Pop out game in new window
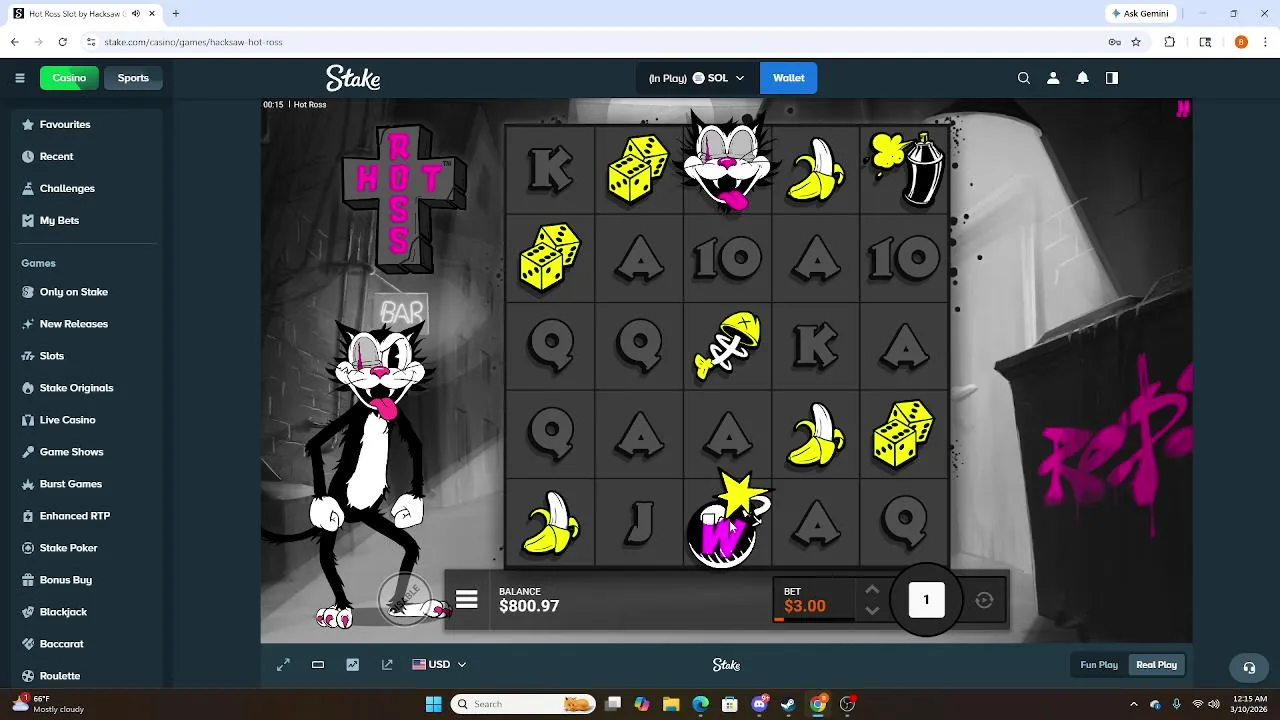The height and width of the screenshot is (720, 1280). point(387,665)
